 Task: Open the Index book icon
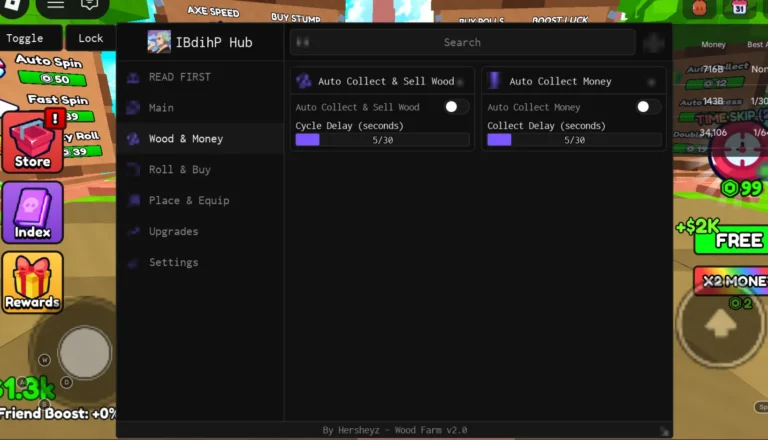pyautogui.click(x=32, y=212)
